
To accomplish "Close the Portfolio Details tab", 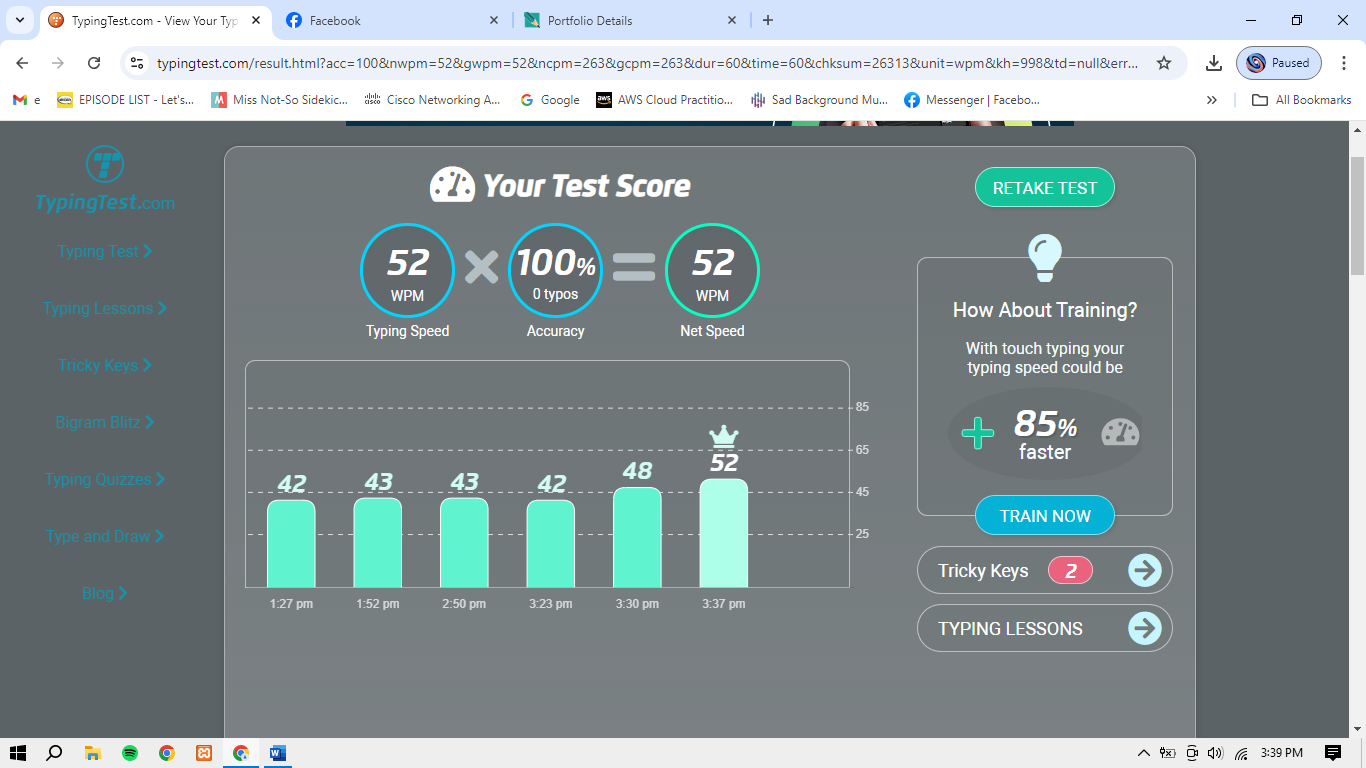I will (732, 20).
